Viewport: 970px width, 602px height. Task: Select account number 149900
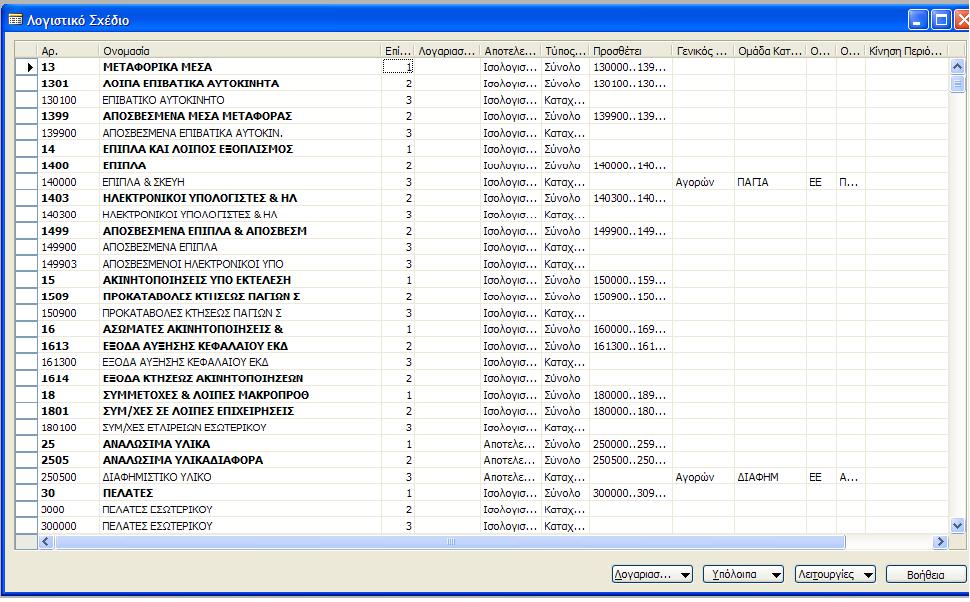pos(59,247)
